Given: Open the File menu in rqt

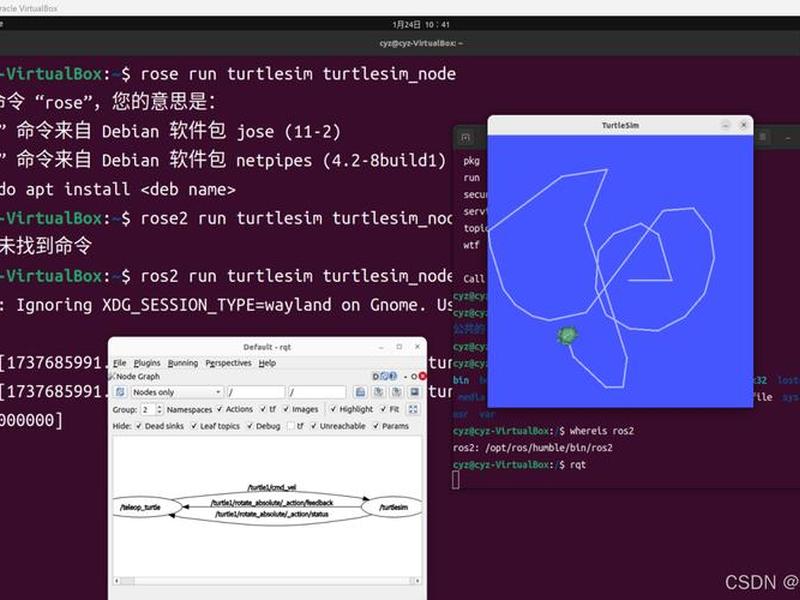Looking at the screenshot, I should (119, 363).
